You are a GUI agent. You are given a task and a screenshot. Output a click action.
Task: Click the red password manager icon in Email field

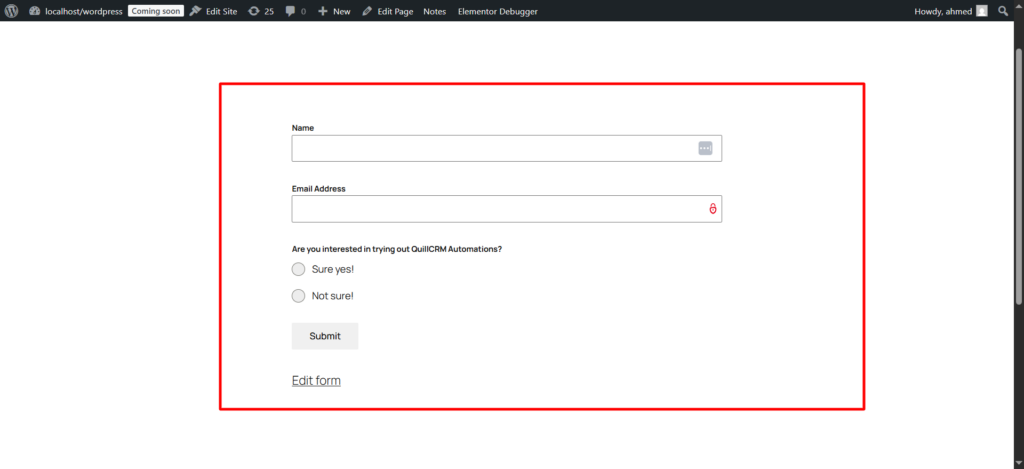713,209
